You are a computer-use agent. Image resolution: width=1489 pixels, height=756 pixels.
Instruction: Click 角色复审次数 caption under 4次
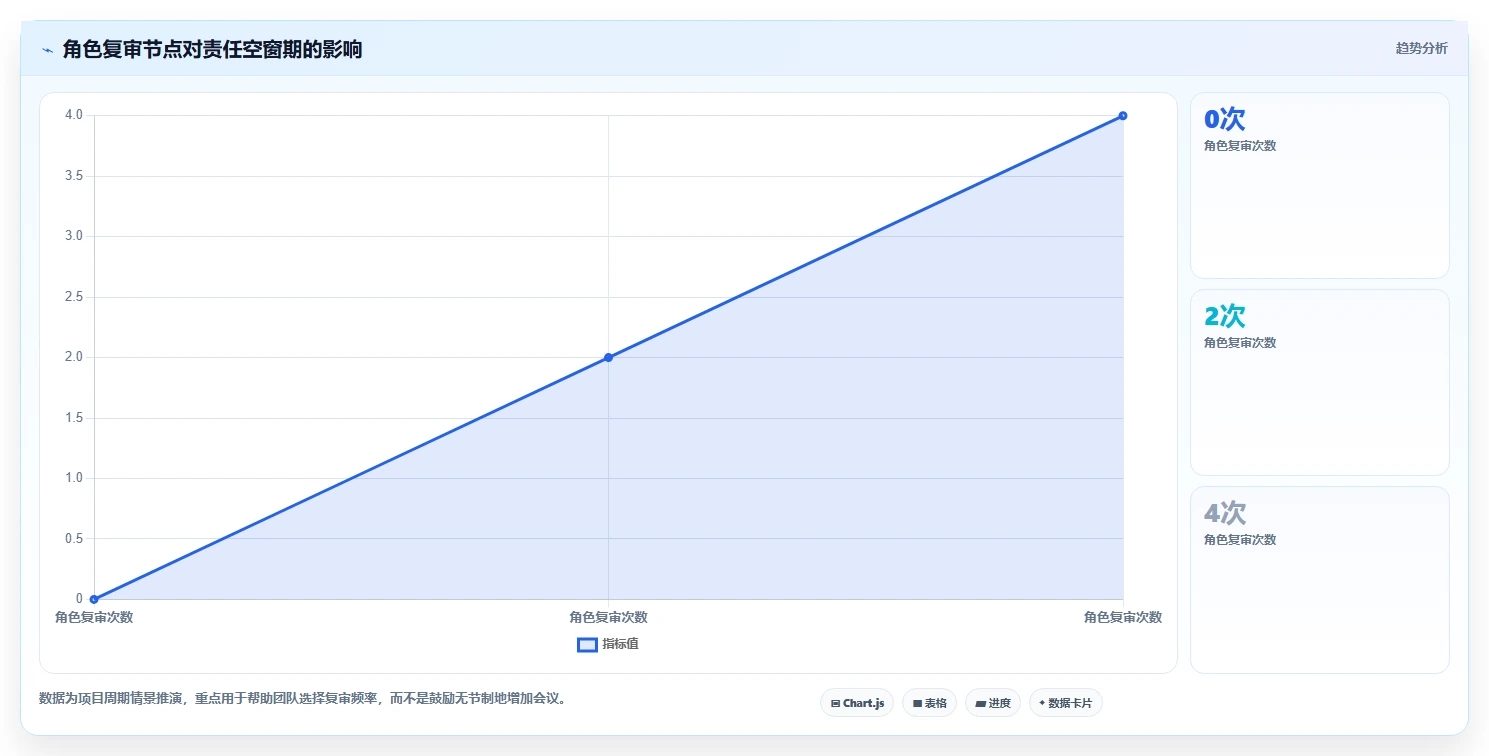1240,539
